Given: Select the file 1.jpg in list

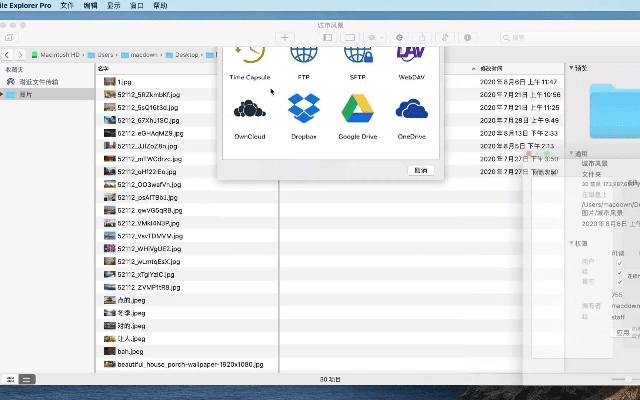Looking at the screenshot, I should click(x=124, y=82).
